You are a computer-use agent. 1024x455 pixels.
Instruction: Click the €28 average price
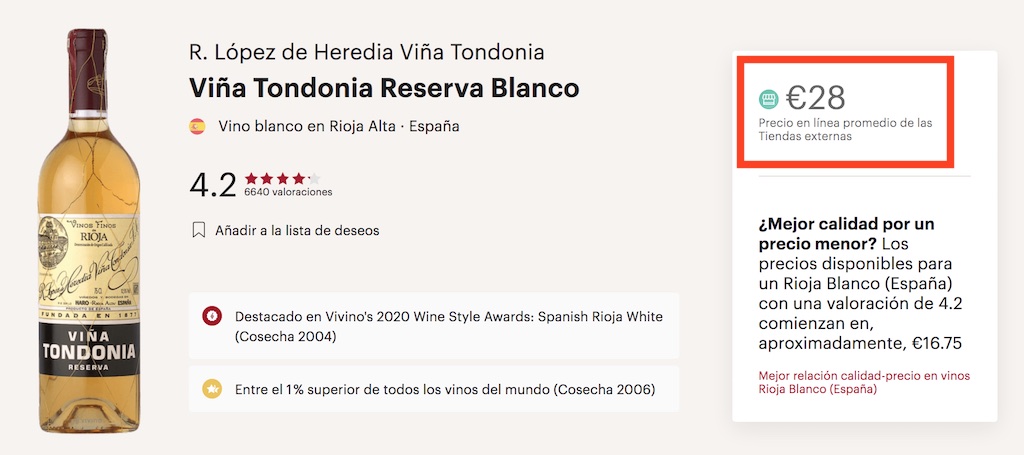coord(815,98)
